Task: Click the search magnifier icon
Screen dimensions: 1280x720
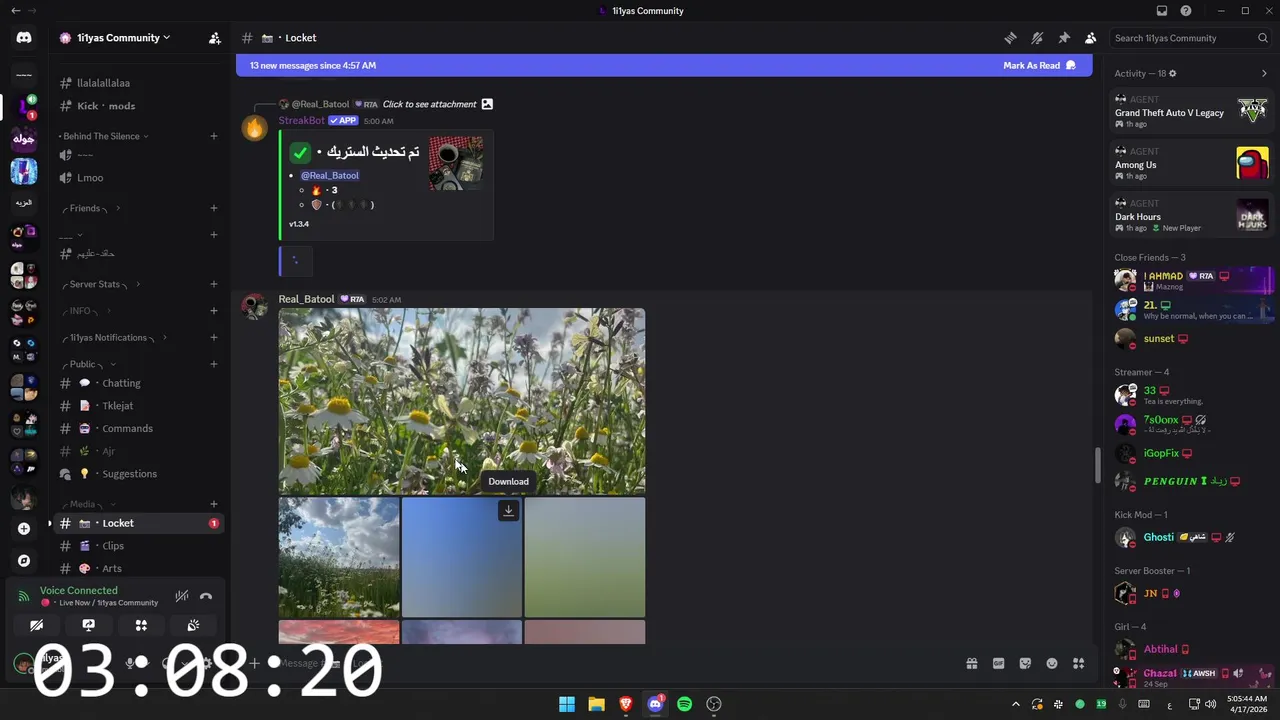Action: [x=1263, y=38]
